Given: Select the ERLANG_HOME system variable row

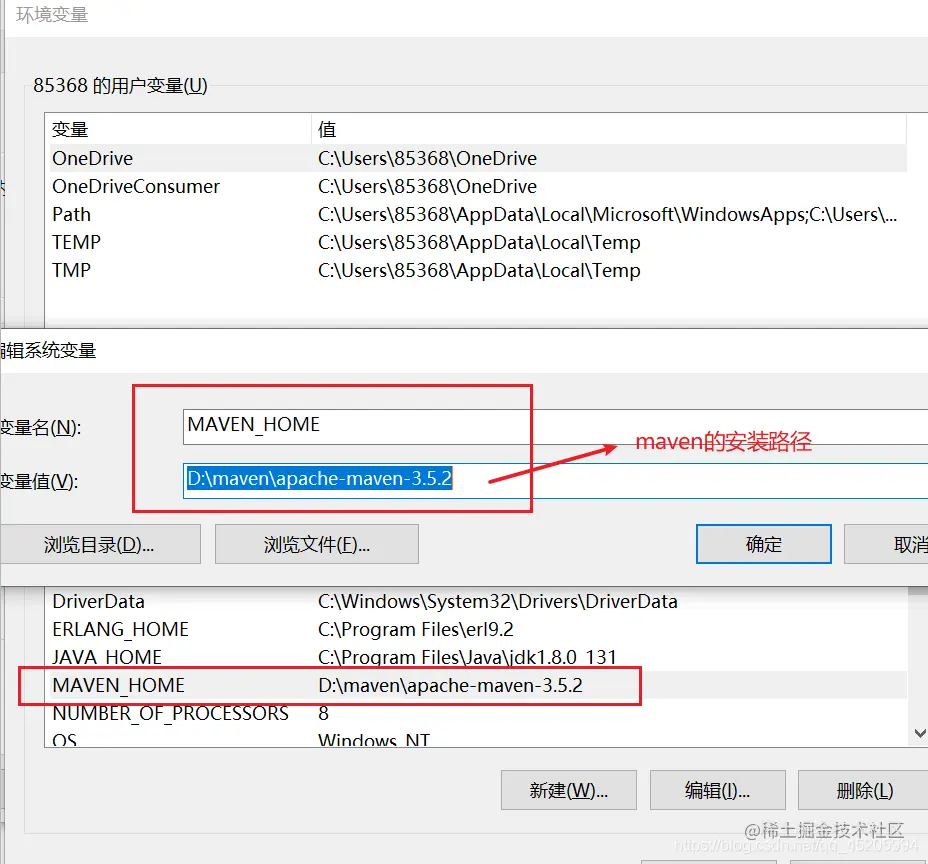Looking at the screenshot, I should point(478,629).
